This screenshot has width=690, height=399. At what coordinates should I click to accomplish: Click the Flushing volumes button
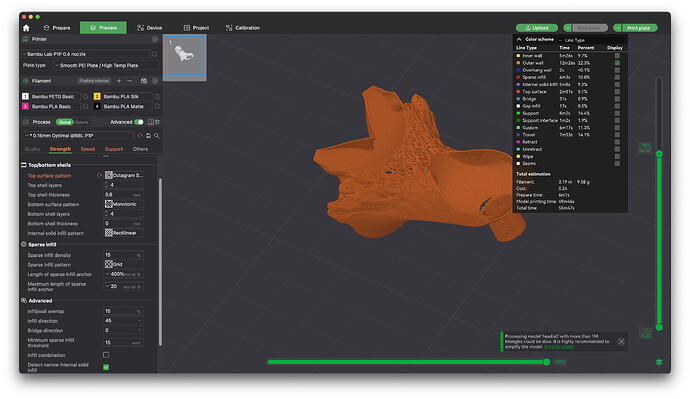tap(94, 81)
